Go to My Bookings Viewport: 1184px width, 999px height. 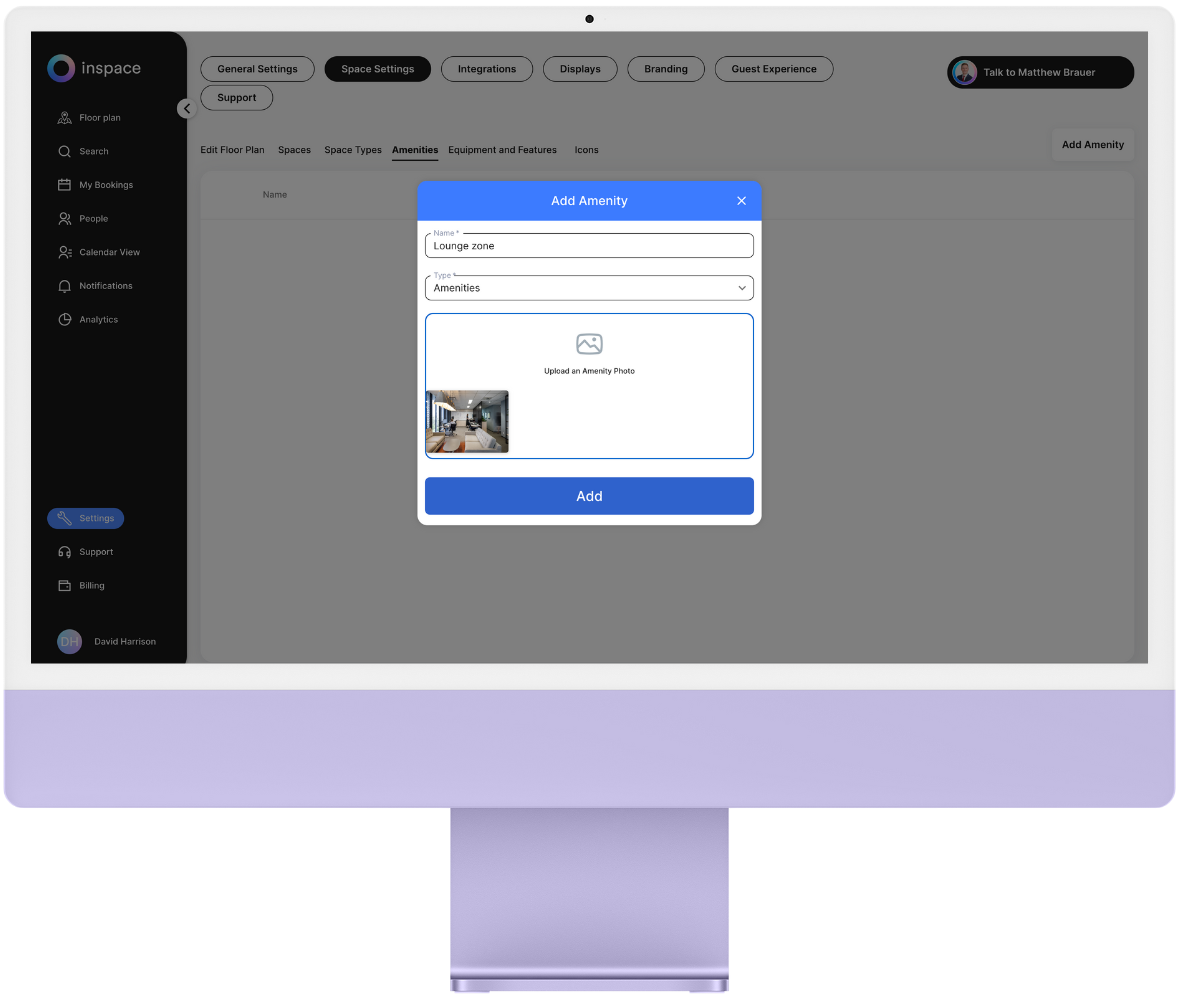95,185
